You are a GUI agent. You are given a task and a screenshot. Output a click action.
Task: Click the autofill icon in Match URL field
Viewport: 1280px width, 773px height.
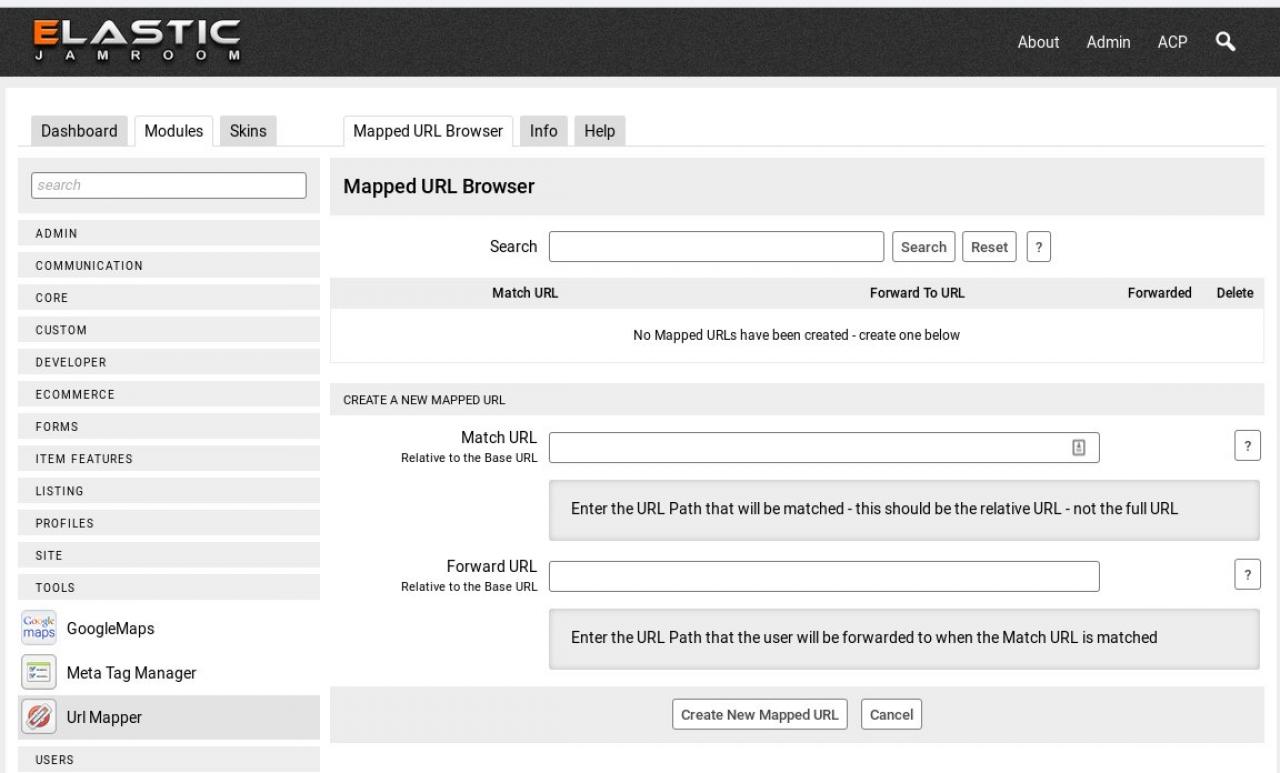click(1079, 448)
